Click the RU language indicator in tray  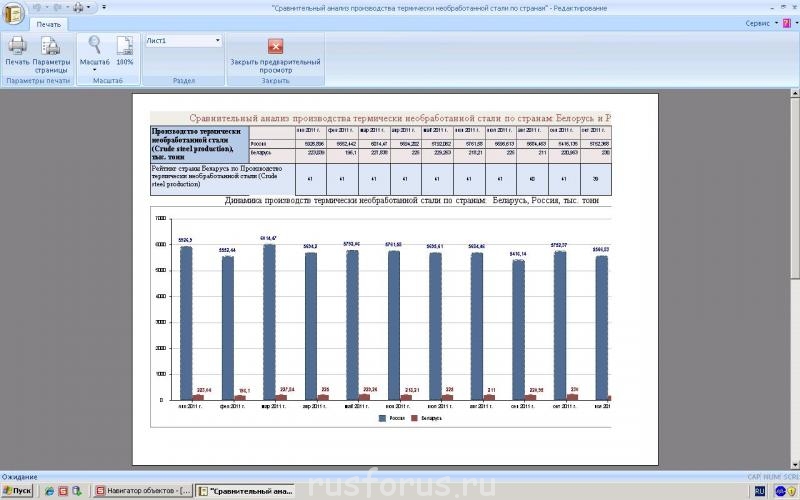[x=758, y=491]
